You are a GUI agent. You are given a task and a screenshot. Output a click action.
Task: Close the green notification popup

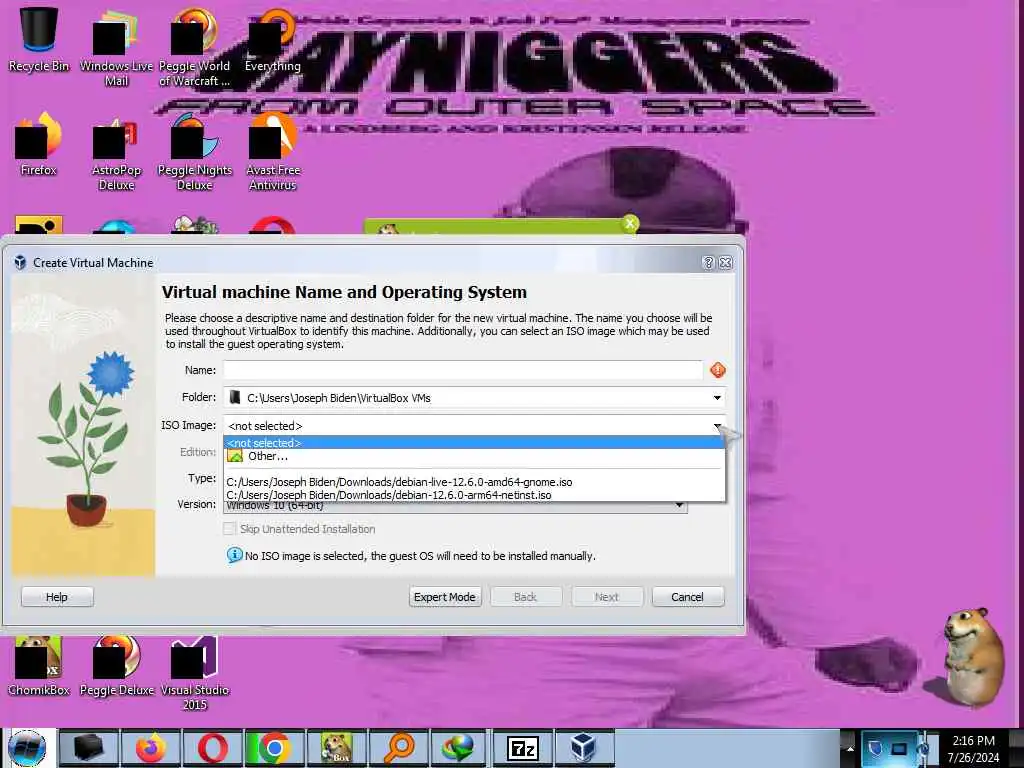coord(630,223)
